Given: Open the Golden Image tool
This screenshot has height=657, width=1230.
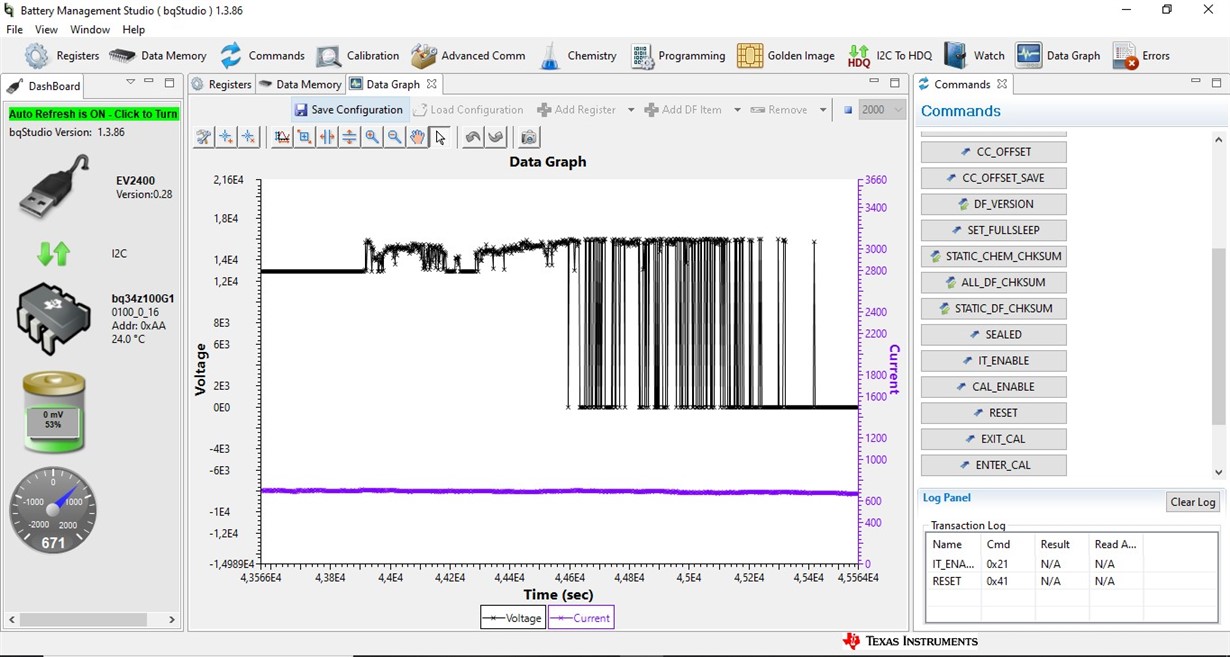Looking at the screenshot, I should click(786, 56).
